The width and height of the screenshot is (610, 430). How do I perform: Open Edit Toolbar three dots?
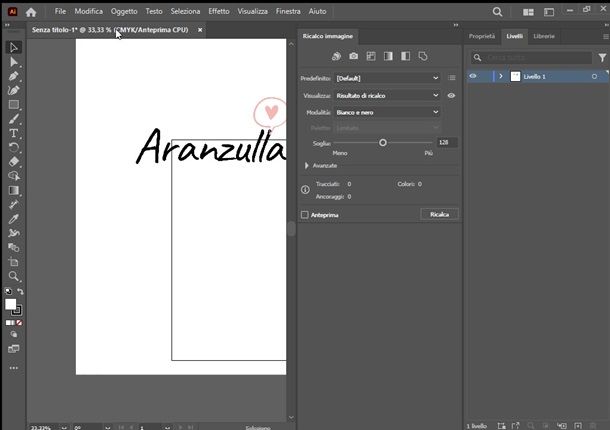(x=14, y=368)
